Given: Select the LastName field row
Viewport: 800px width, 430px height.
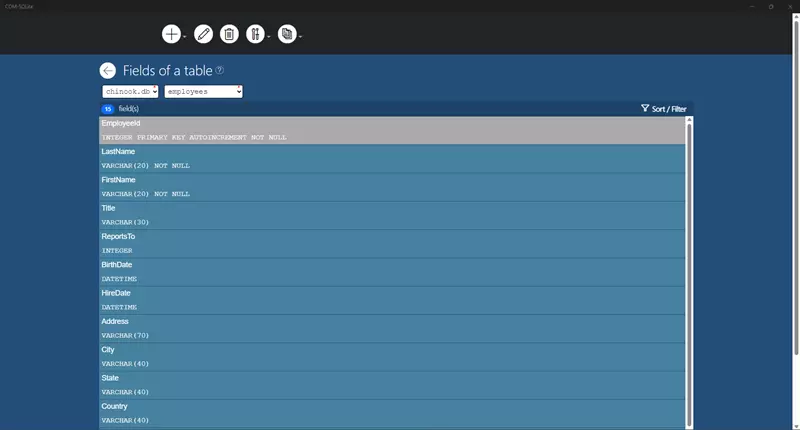Looking at the screenshot, I should pos(392,159).
